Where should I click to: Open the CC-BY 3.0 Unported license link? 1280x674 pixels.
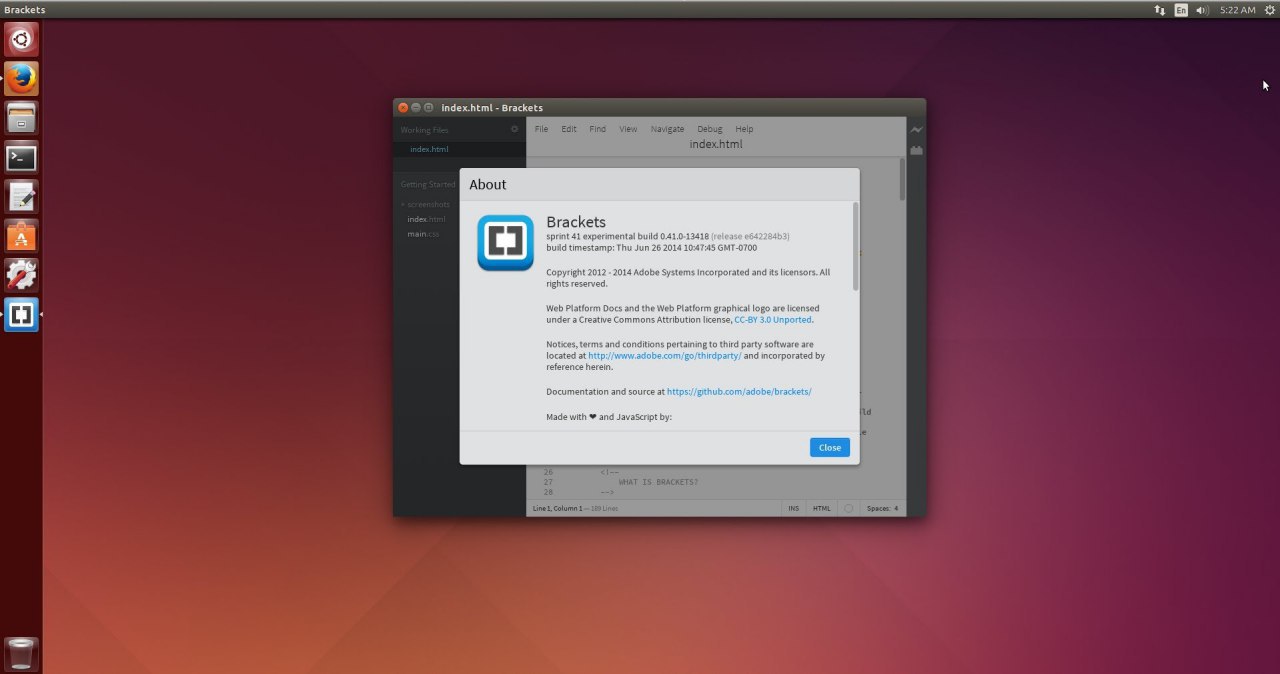coord(773,320)
